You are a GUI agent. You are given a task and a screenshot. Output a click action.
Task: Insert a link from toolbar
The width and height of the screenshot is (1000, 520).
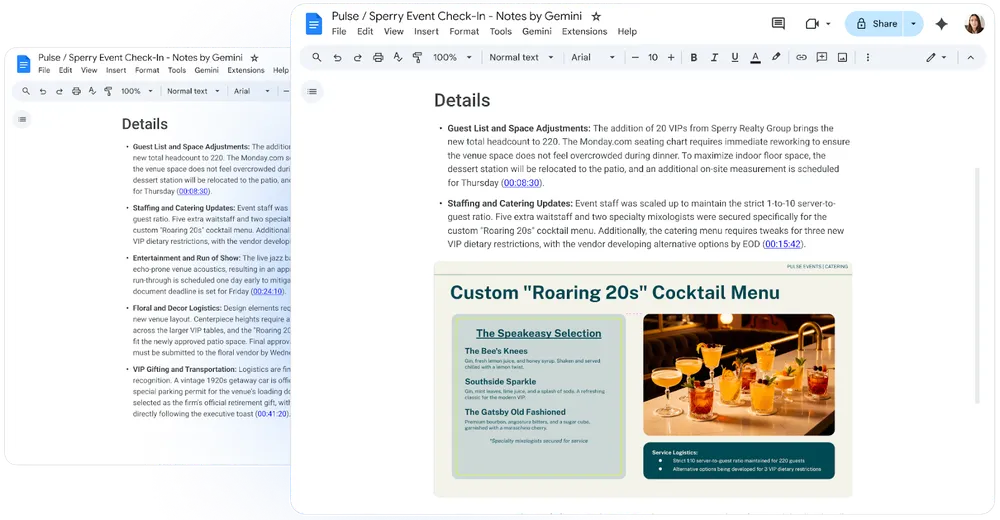coord(801,57)
